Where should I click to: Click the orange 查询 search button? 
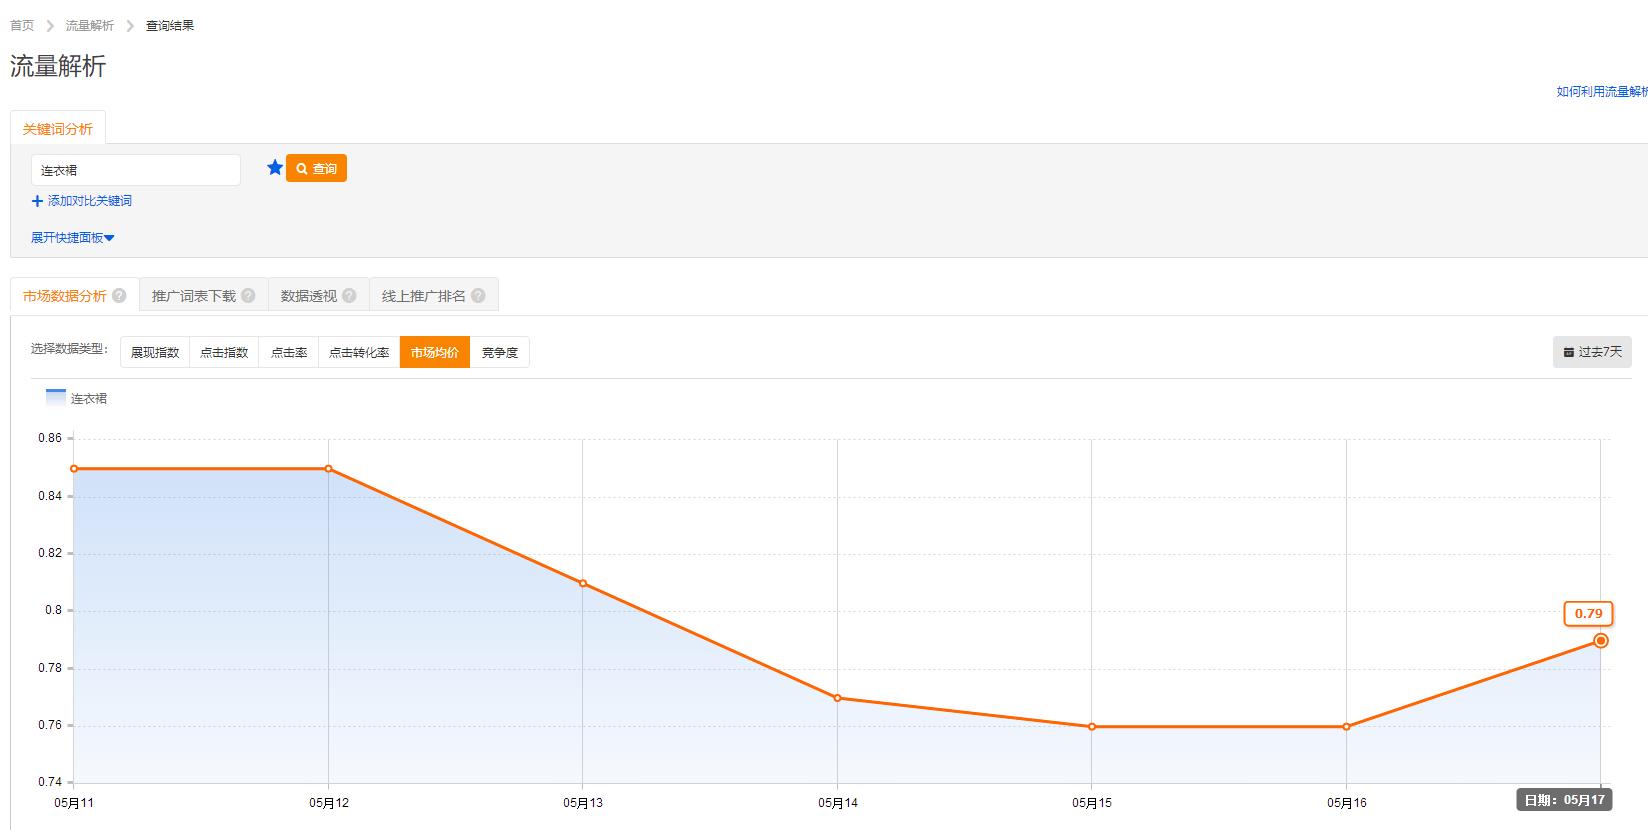coord(317,169)
